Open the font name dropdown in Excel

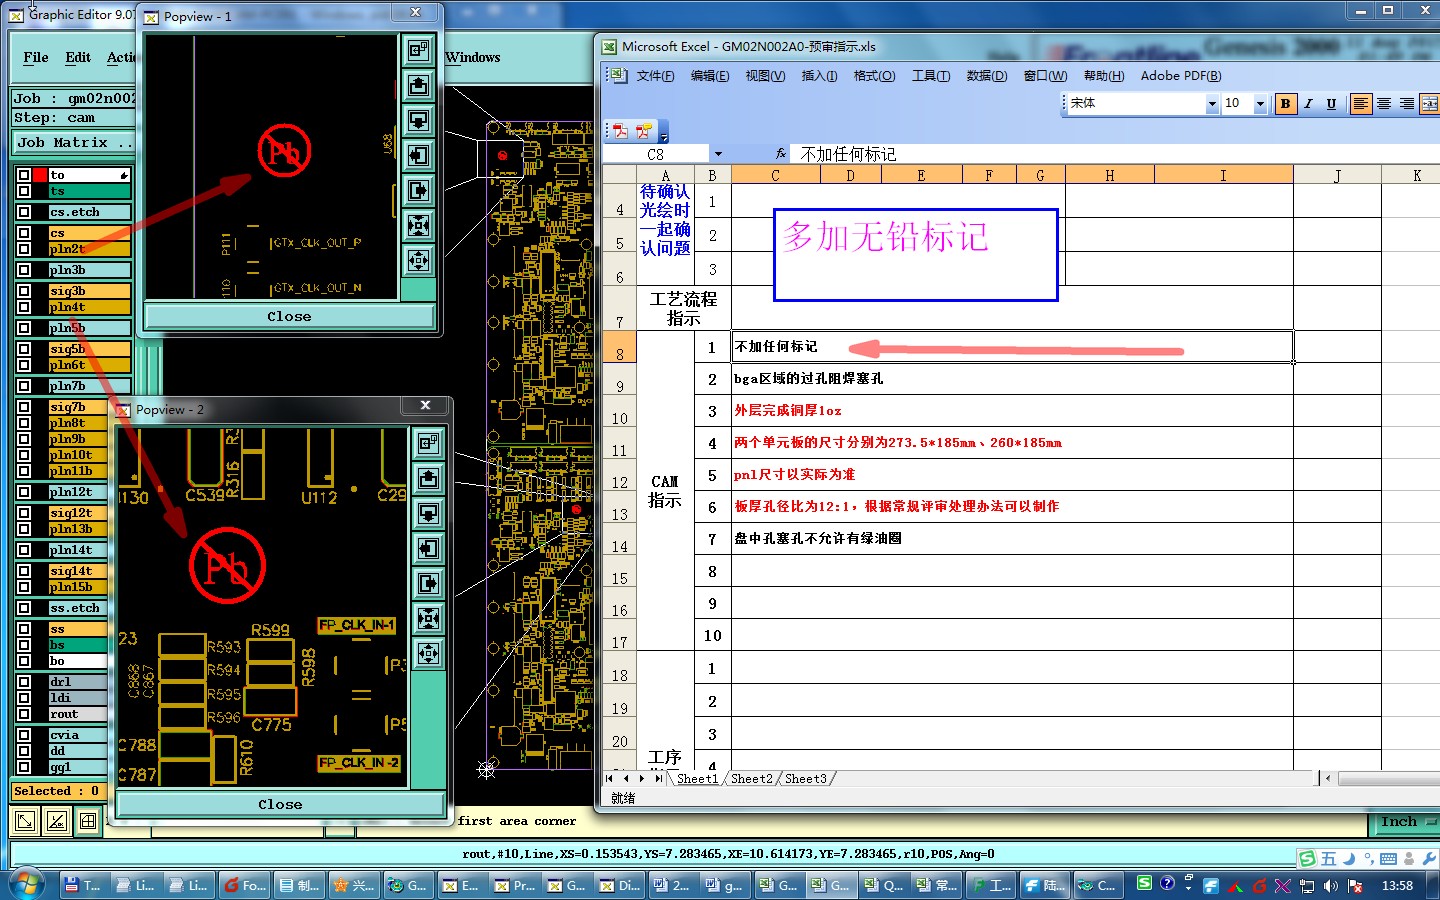(x=1212, y=103)
